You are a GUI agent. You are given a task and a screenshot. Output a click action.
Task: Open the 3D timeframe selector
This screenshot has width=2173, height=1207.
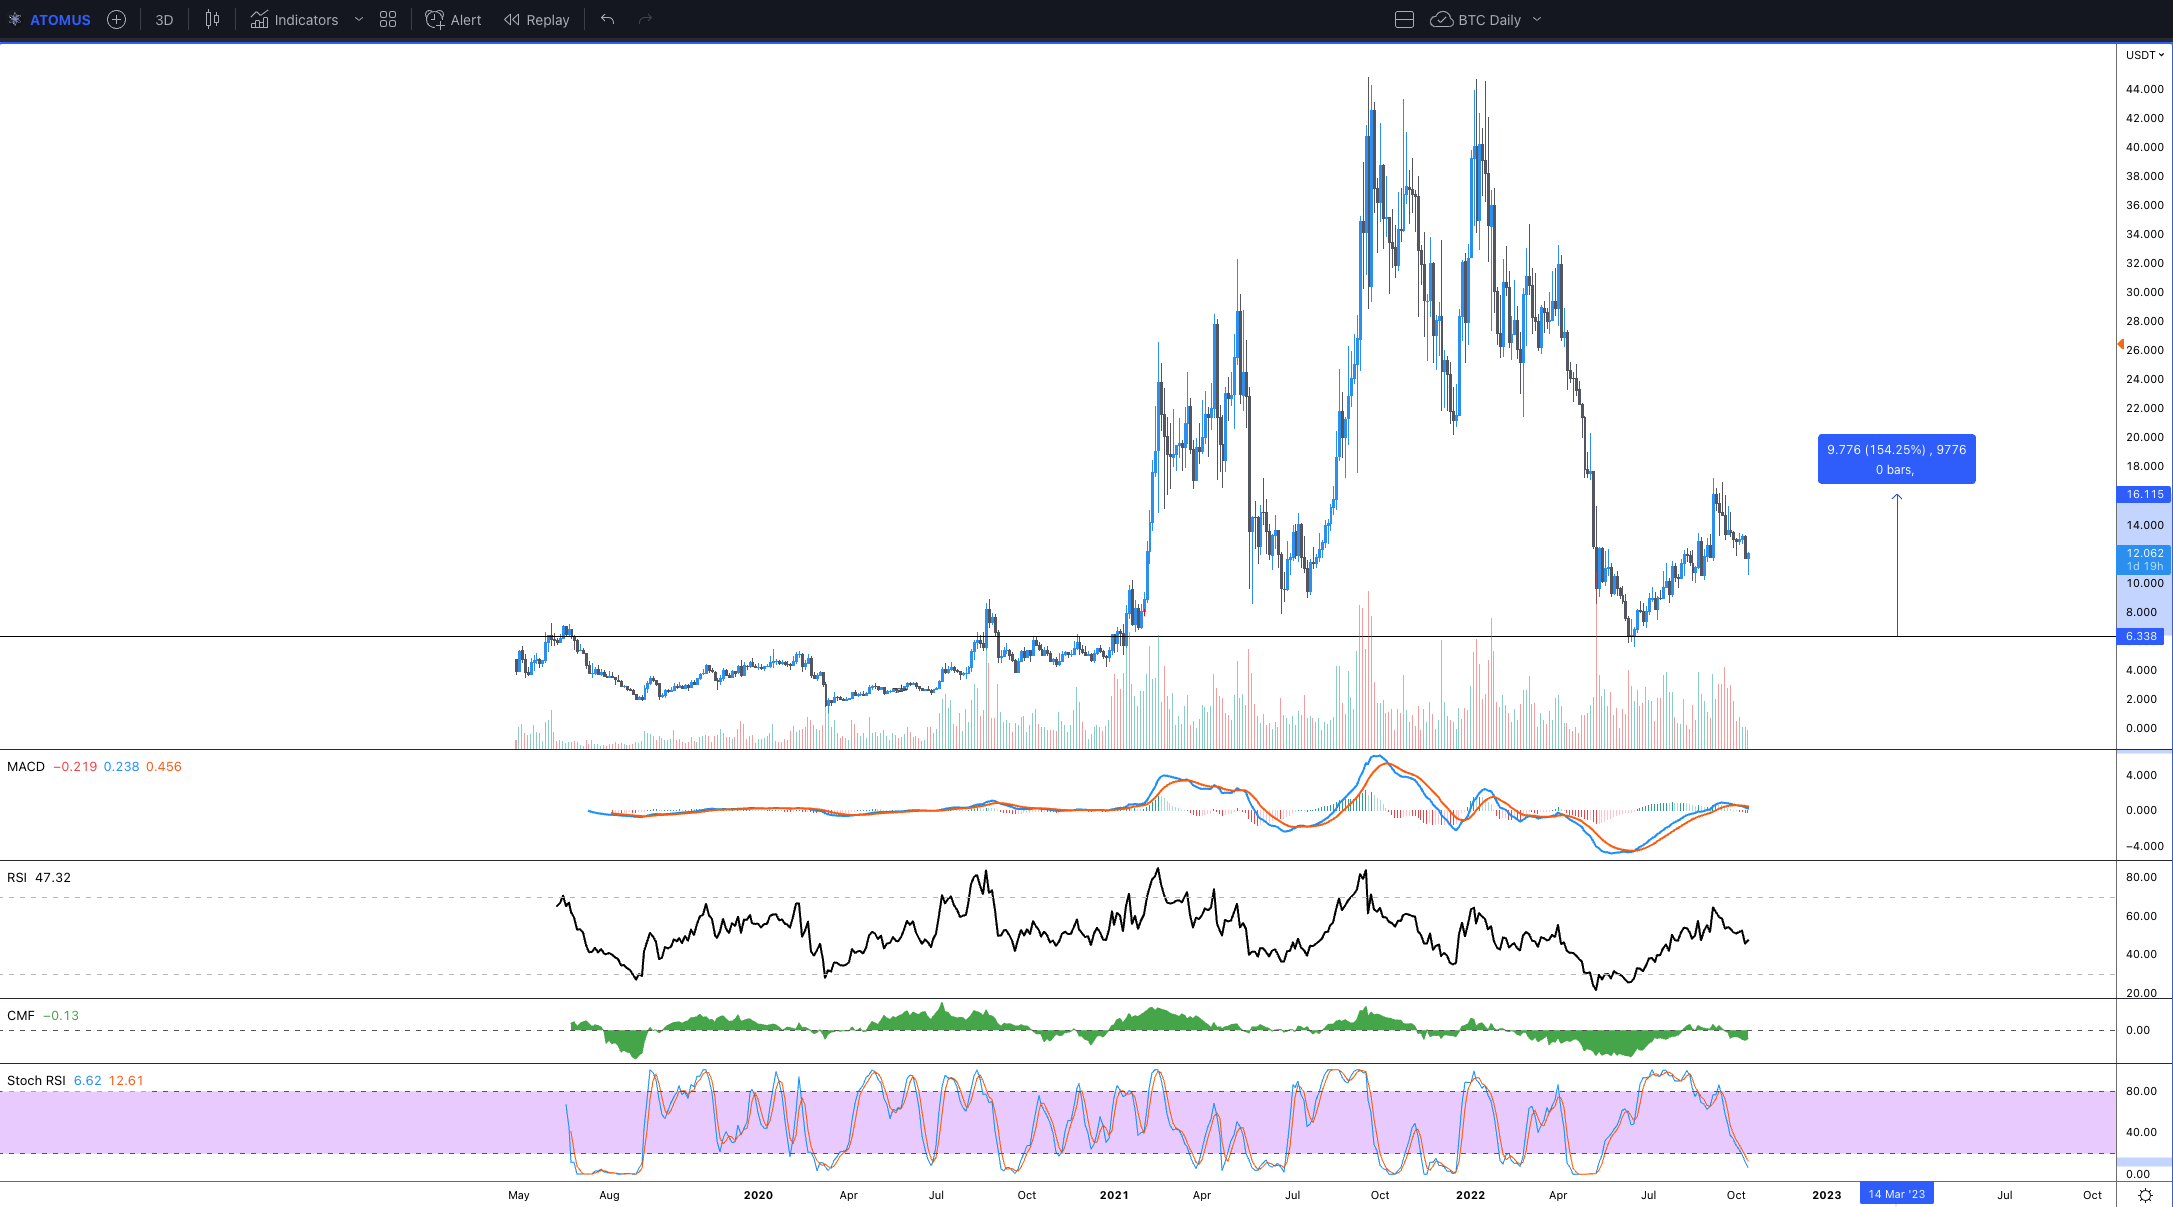[x=164, y=20]
